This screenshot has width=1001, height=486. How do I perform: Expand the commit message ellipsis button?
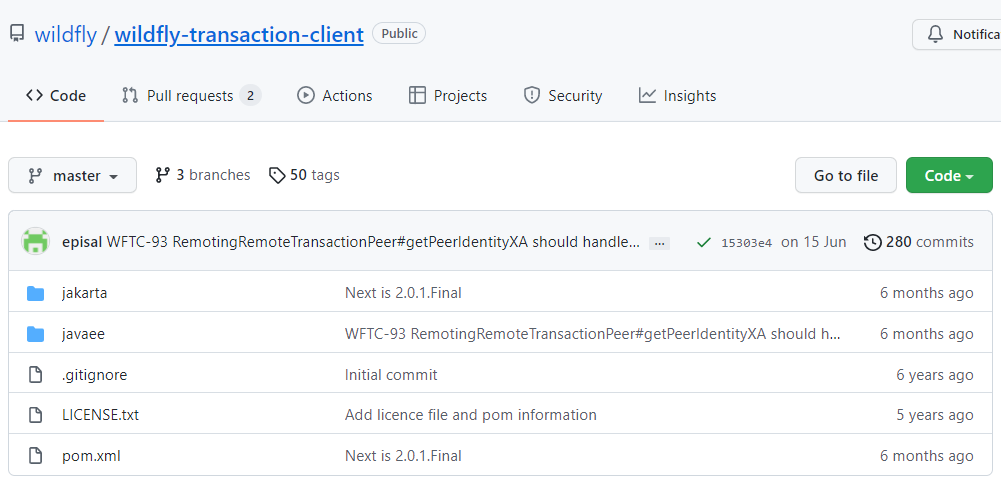click(x=659, y=243)
